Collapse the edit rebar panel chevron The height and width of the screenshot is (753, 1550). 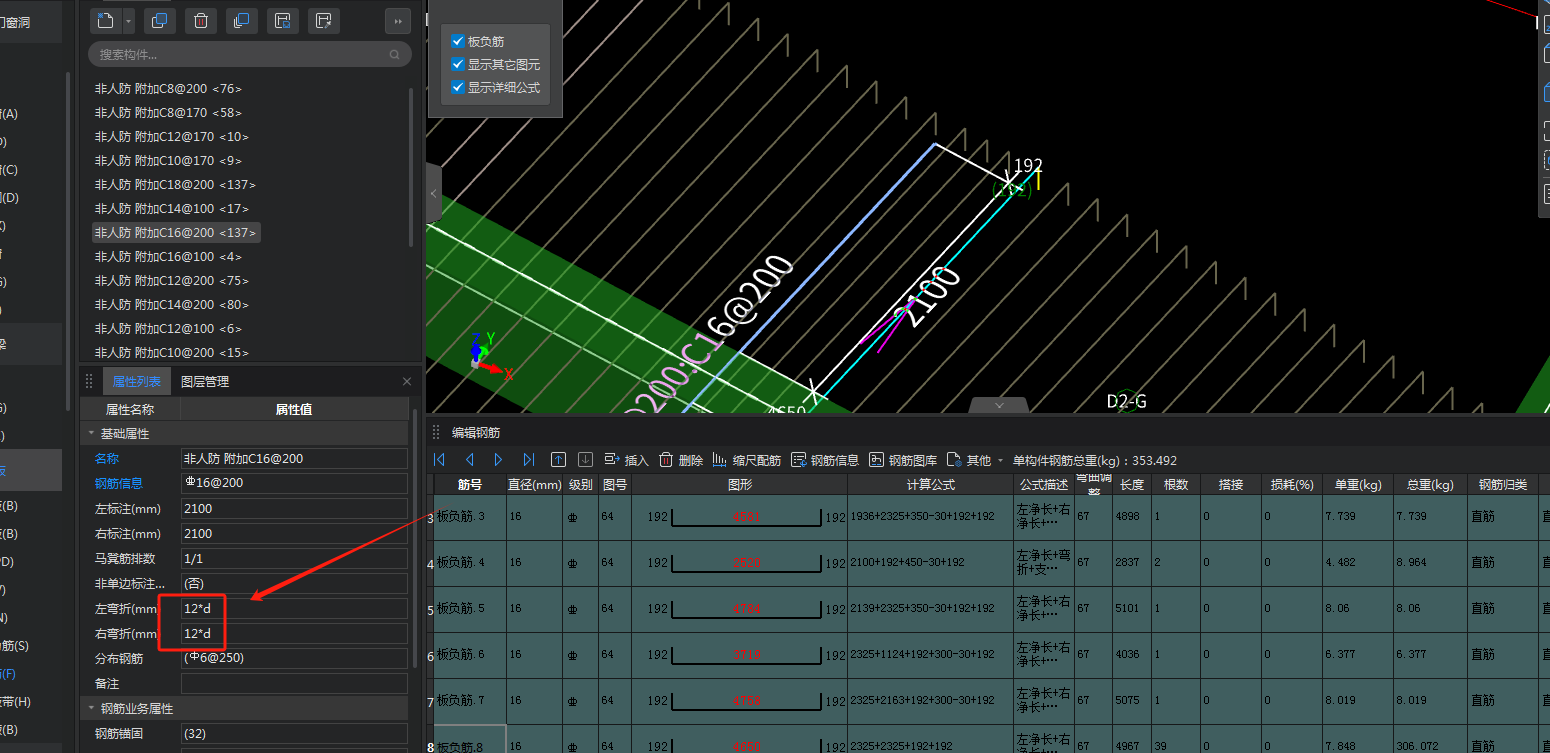tap(999, 405)
